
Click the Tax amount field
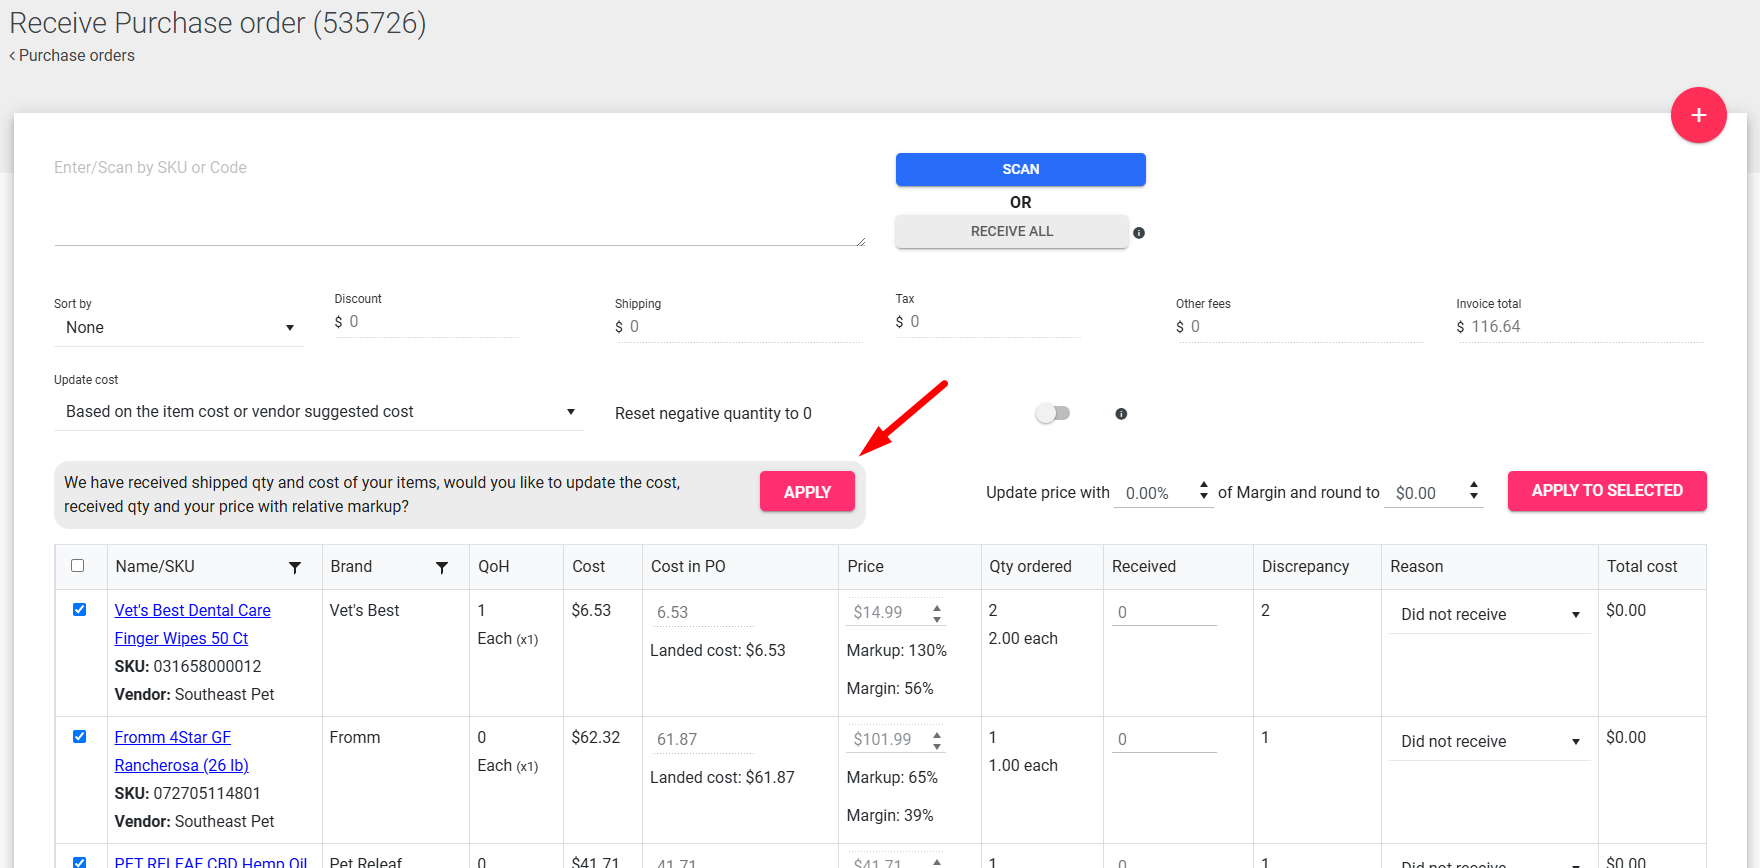click(x=994, y=322)
